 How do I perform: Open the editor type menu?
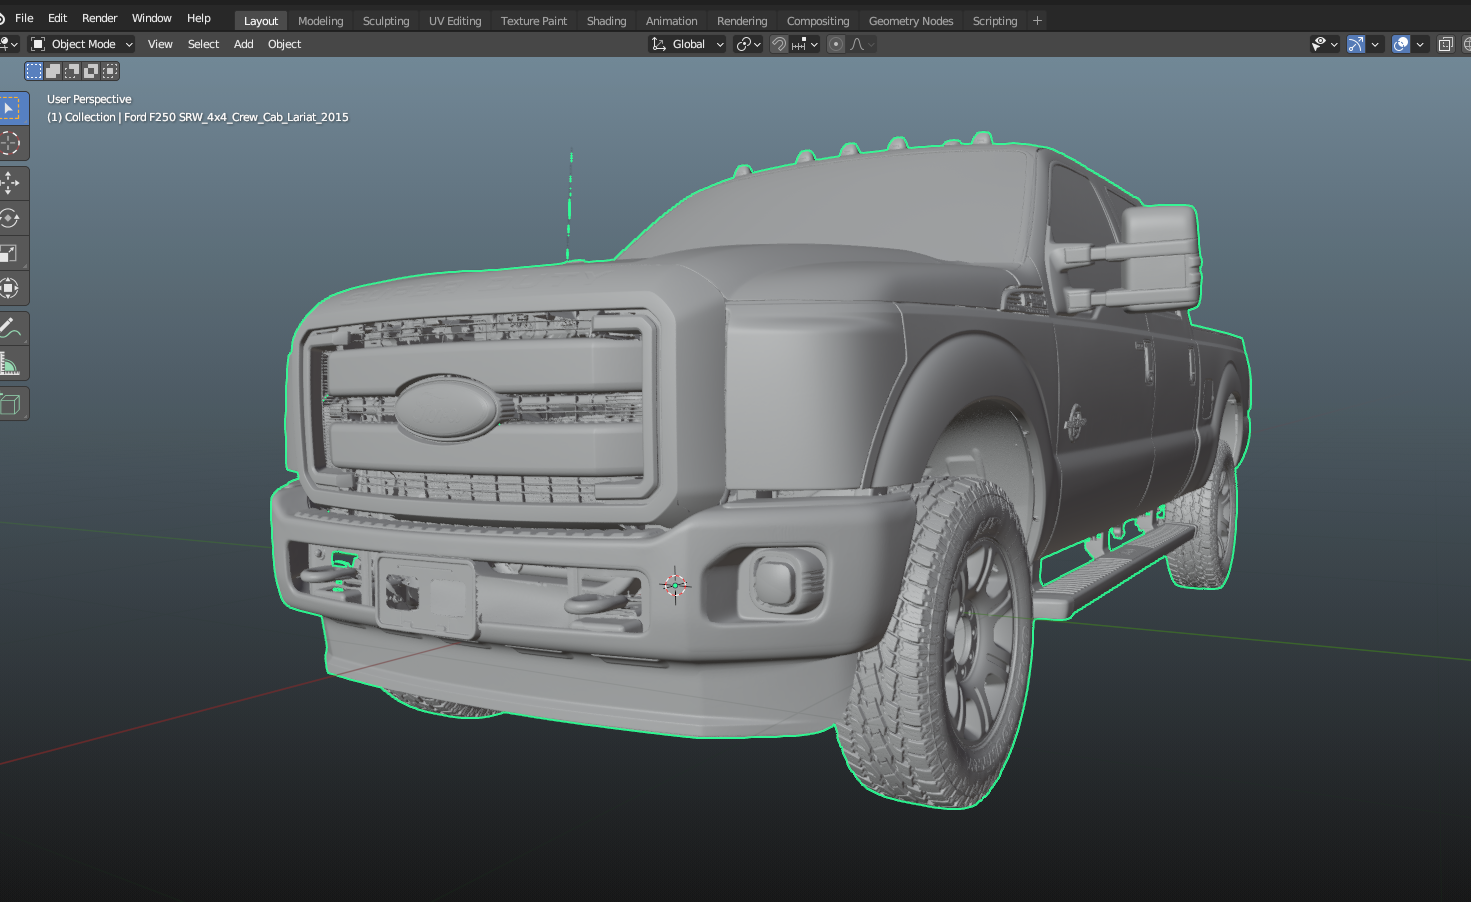click(x=9, y=44)
